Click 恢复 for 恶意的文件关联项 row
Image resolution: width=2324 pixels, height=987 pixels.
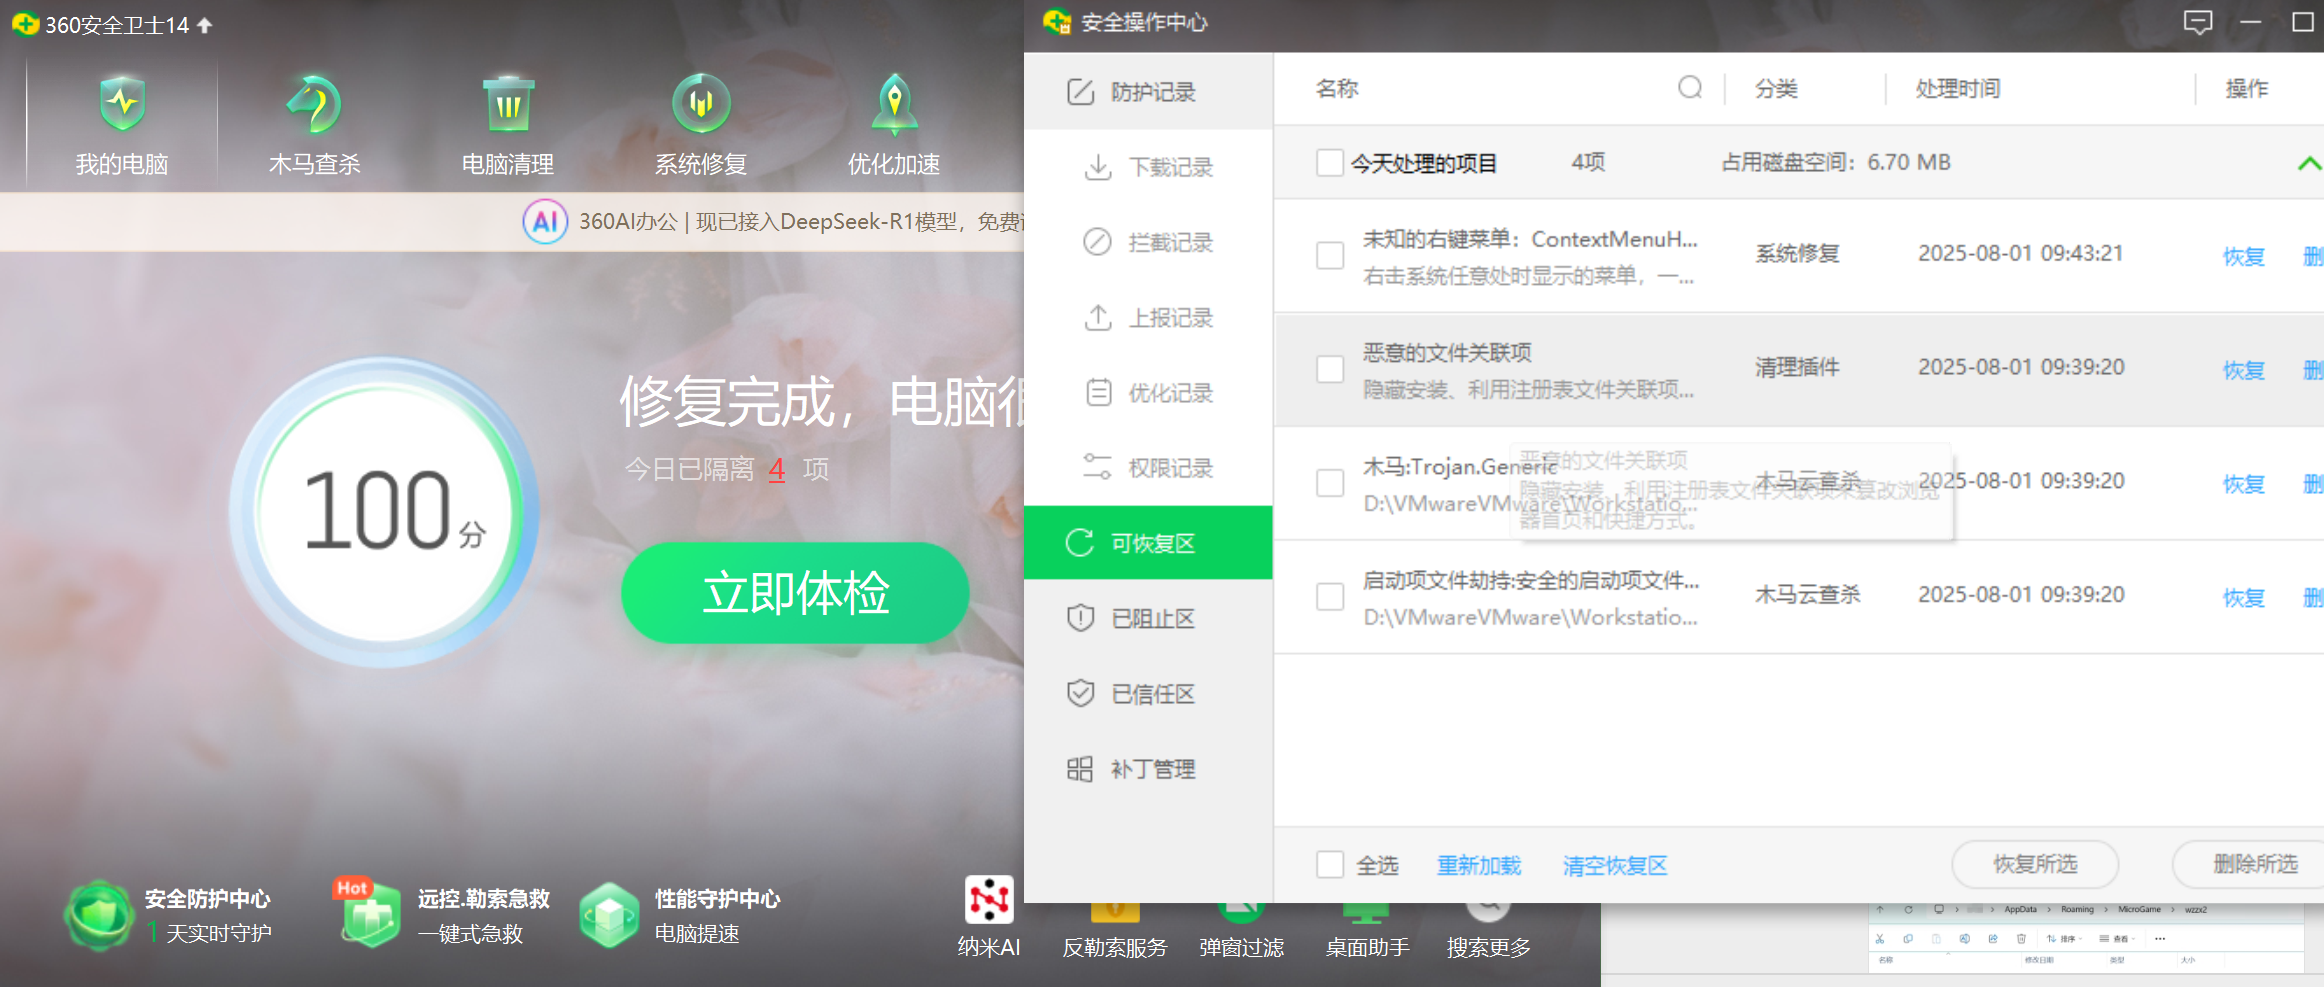[2243, 370]
